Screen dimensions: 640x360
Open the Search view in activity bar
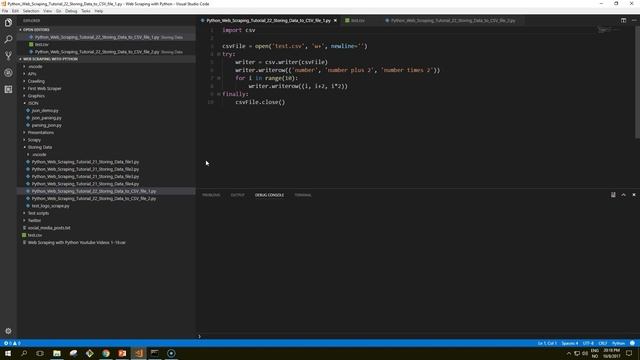8,39
